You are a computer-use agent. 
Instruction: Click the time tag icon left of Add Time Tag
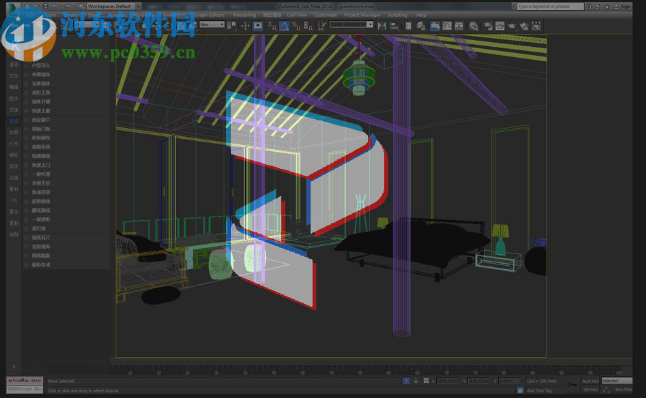coord(520,390)
